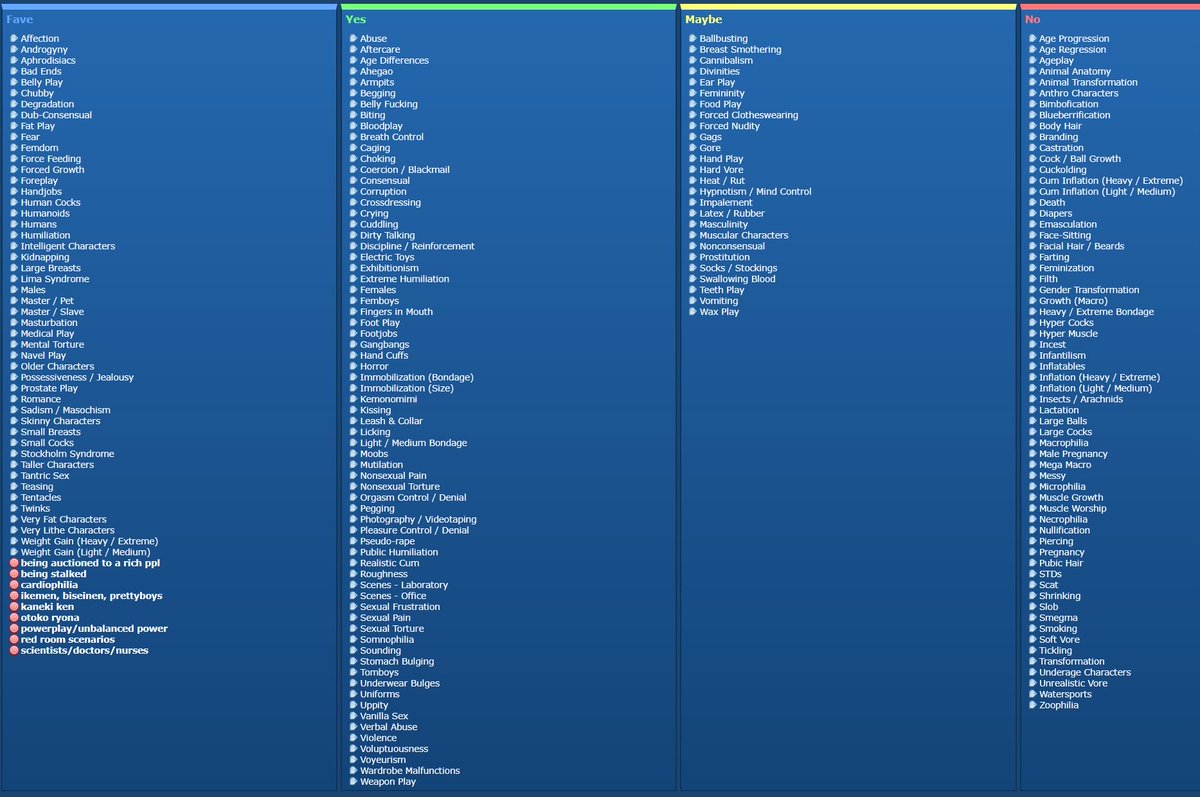
Task: Click the icon beside Divinities
Action: click(x=692, y=72)
